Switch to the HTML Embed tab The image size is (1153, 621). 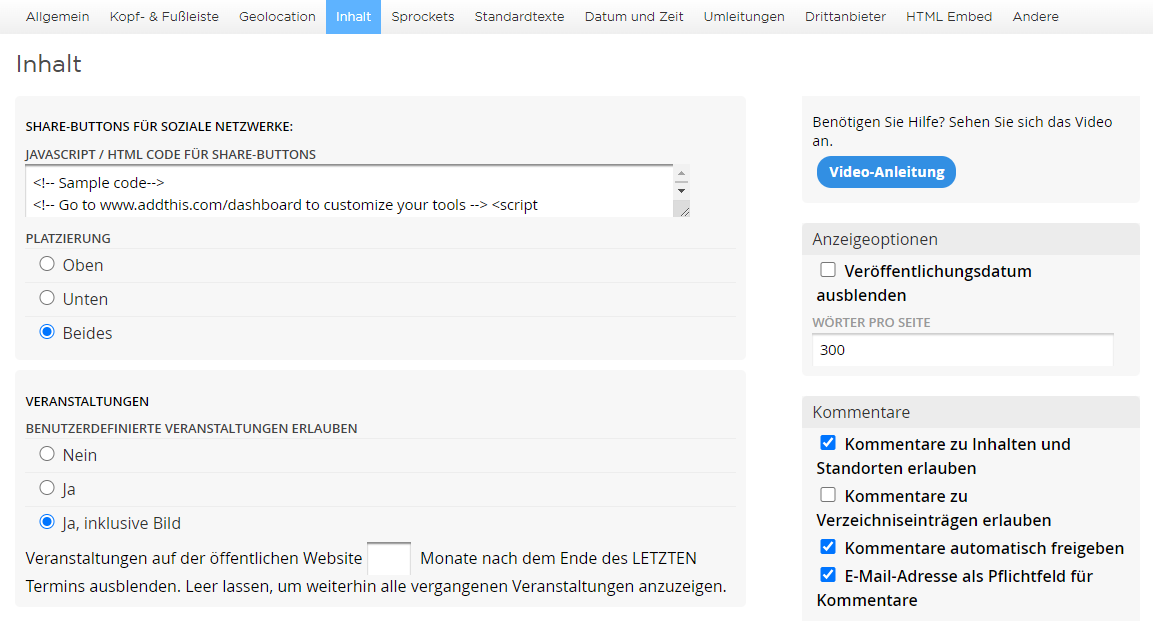(x=949, y=16)
